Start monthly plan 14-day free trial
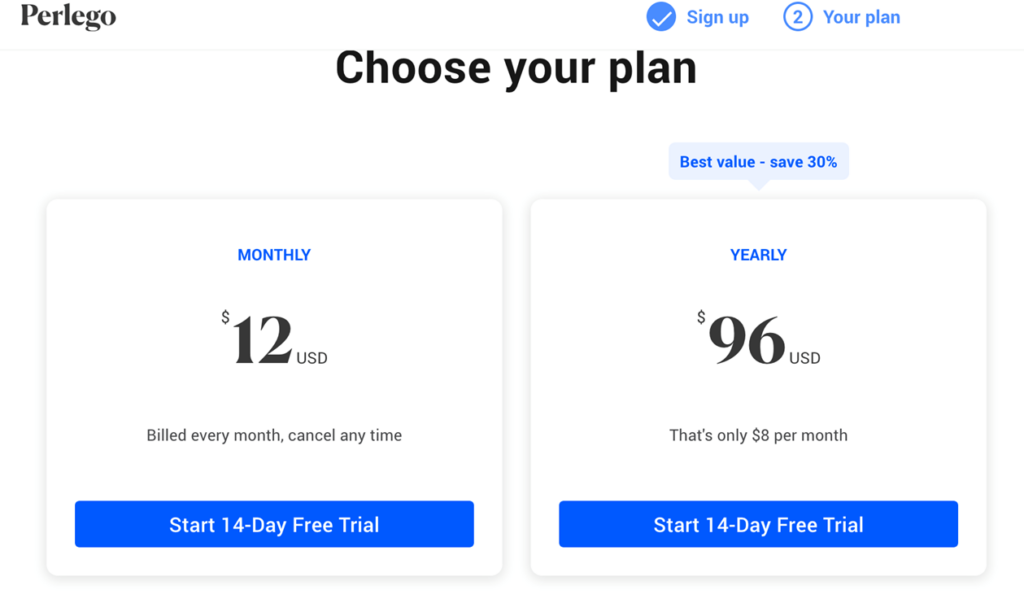 pyautogui.click(x=274, y=524)
